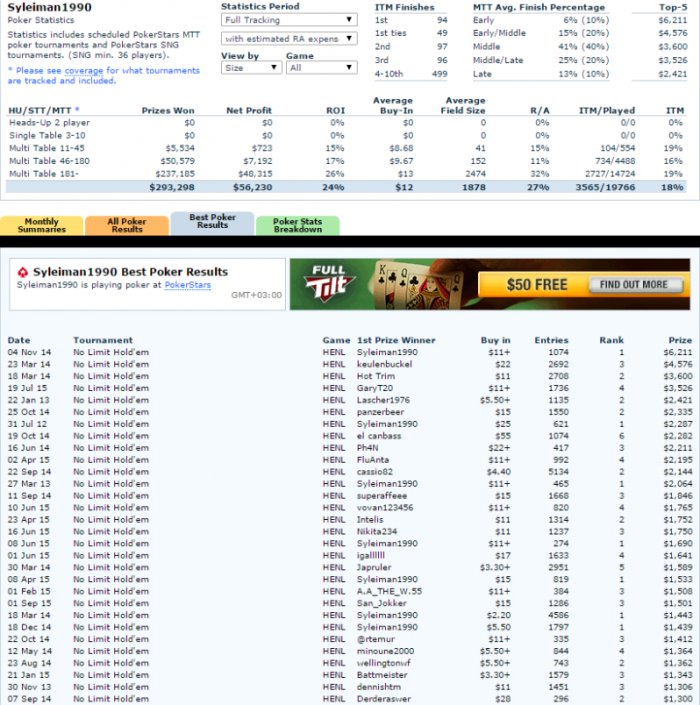Click the $6,211 prize in results table
The height and width of the screenshot is (705, 700).
pos(678,352)
